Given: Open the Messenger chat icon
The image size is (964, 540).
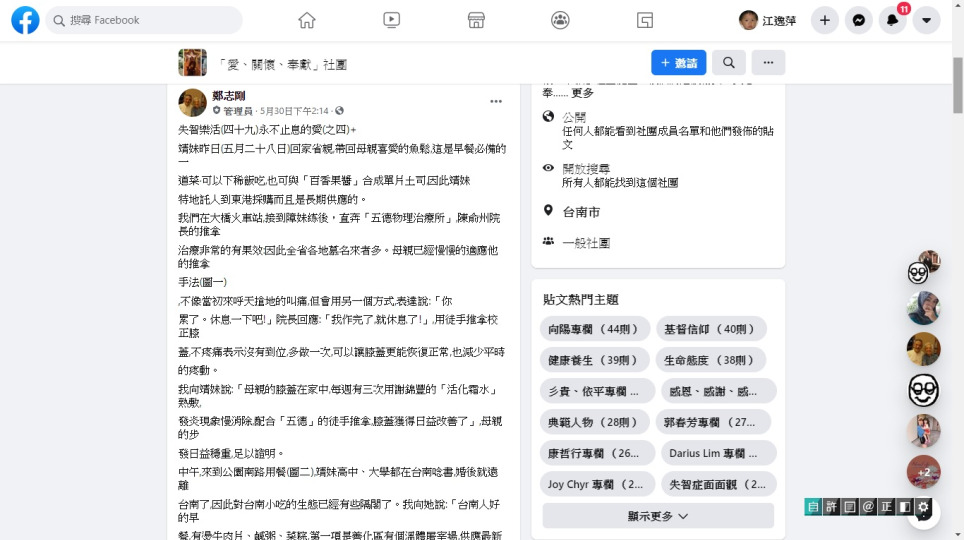Looking at the screenshot, I should [x=858, y=20].
